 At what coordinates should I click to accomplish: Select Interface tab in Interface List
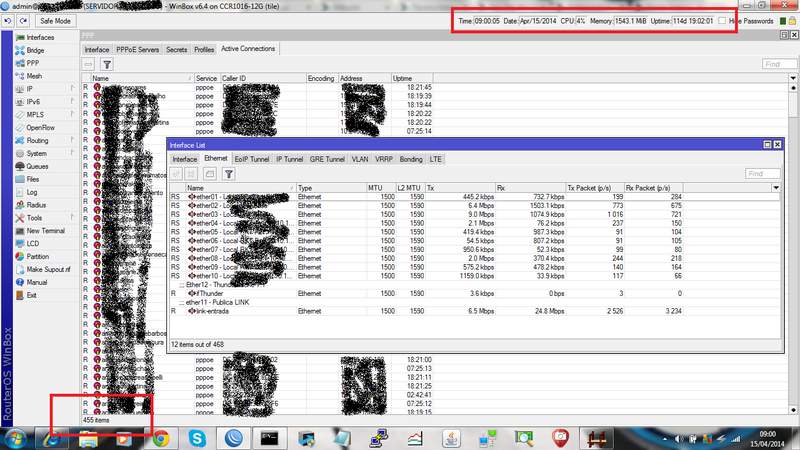[x=184, y=159]
